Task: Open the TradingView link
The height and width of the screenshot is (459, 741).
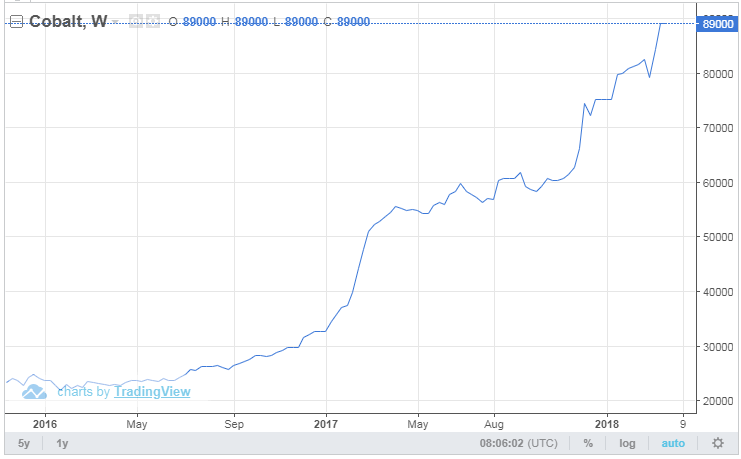Action: (x=152, y=391)
